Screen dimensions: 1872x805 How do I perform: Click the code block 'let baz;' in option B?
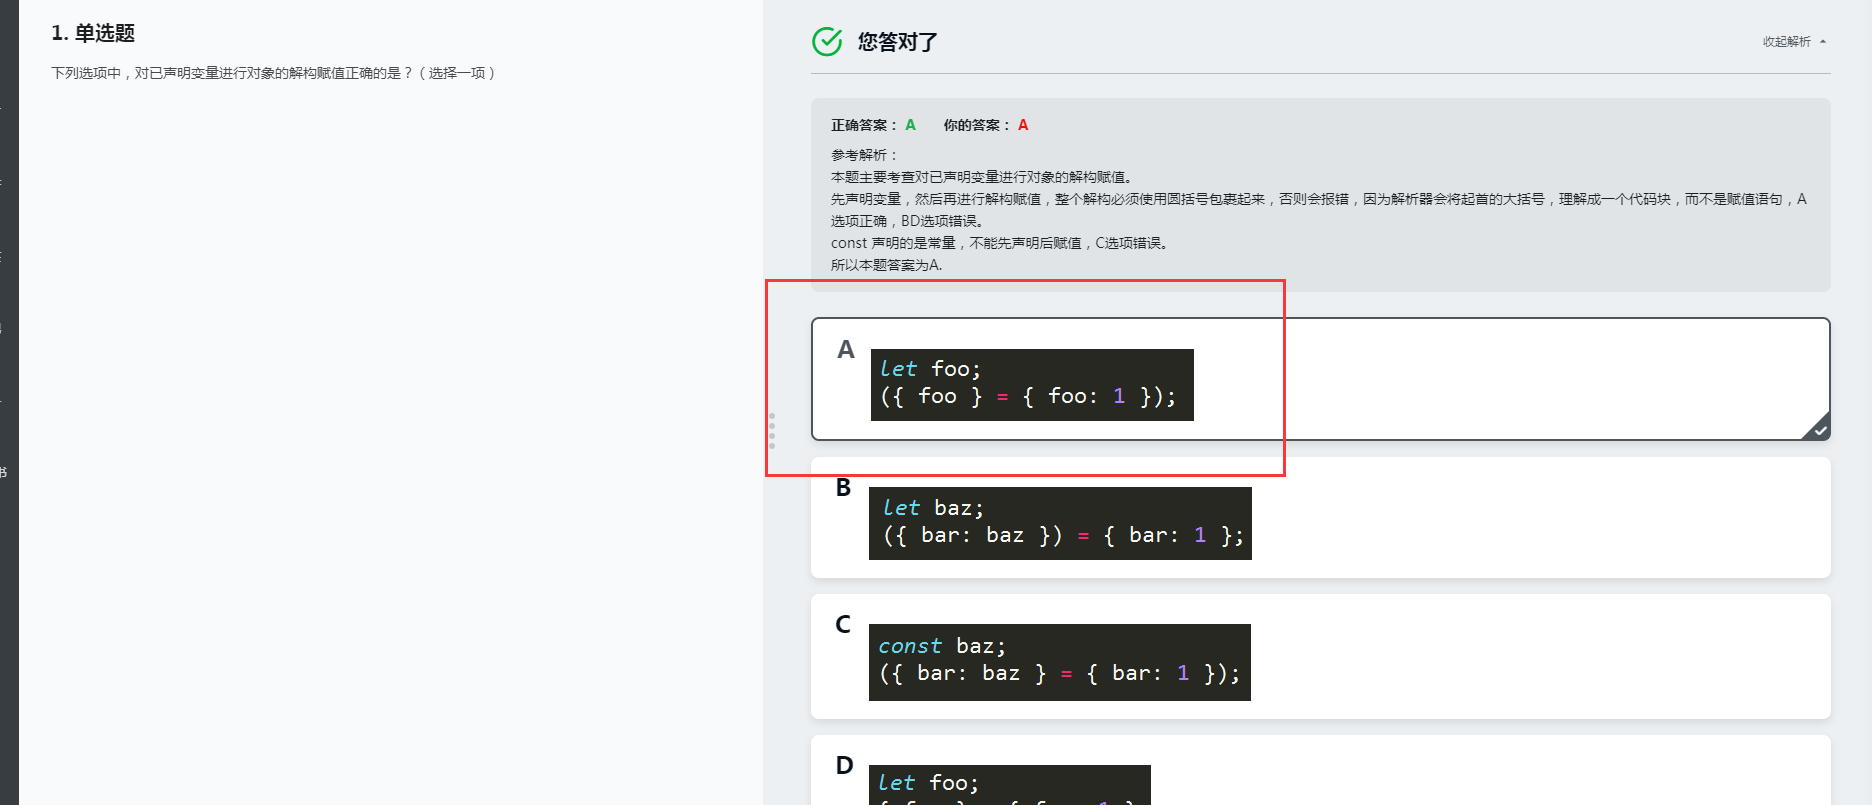[1060, 523]
